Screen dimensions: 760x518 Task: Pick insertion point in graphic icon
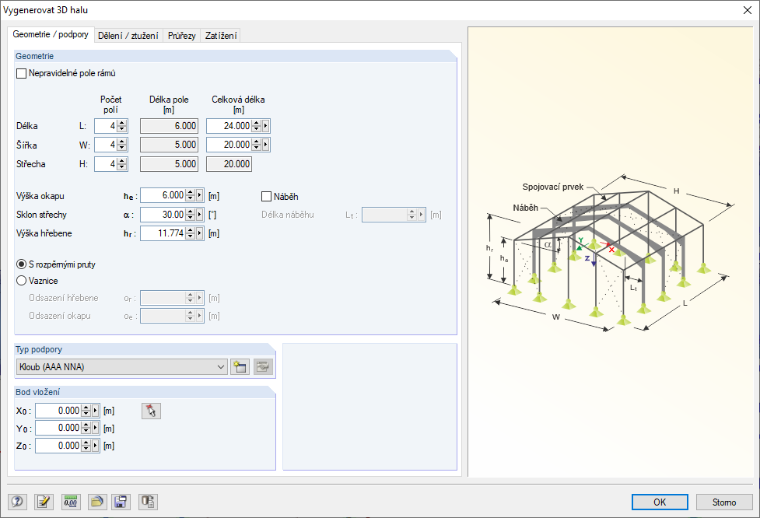click(x=151, y=411)
